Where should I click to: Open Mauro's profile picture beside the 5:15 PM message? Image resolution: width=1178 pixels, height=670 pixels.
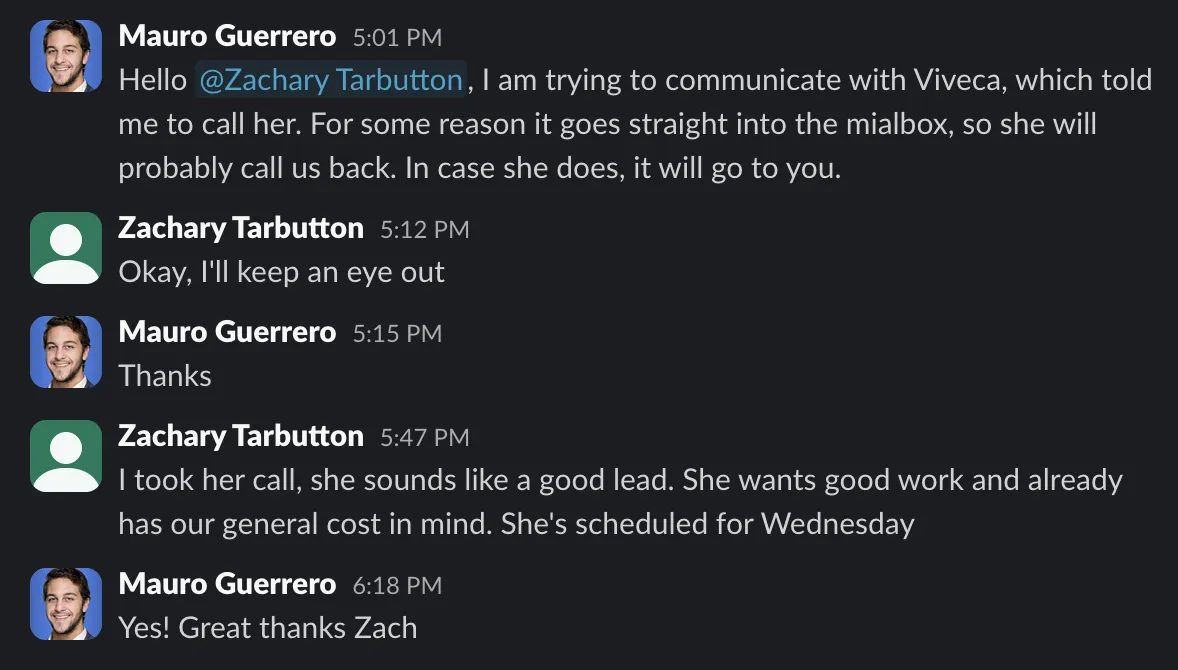[x=66, y=352]
